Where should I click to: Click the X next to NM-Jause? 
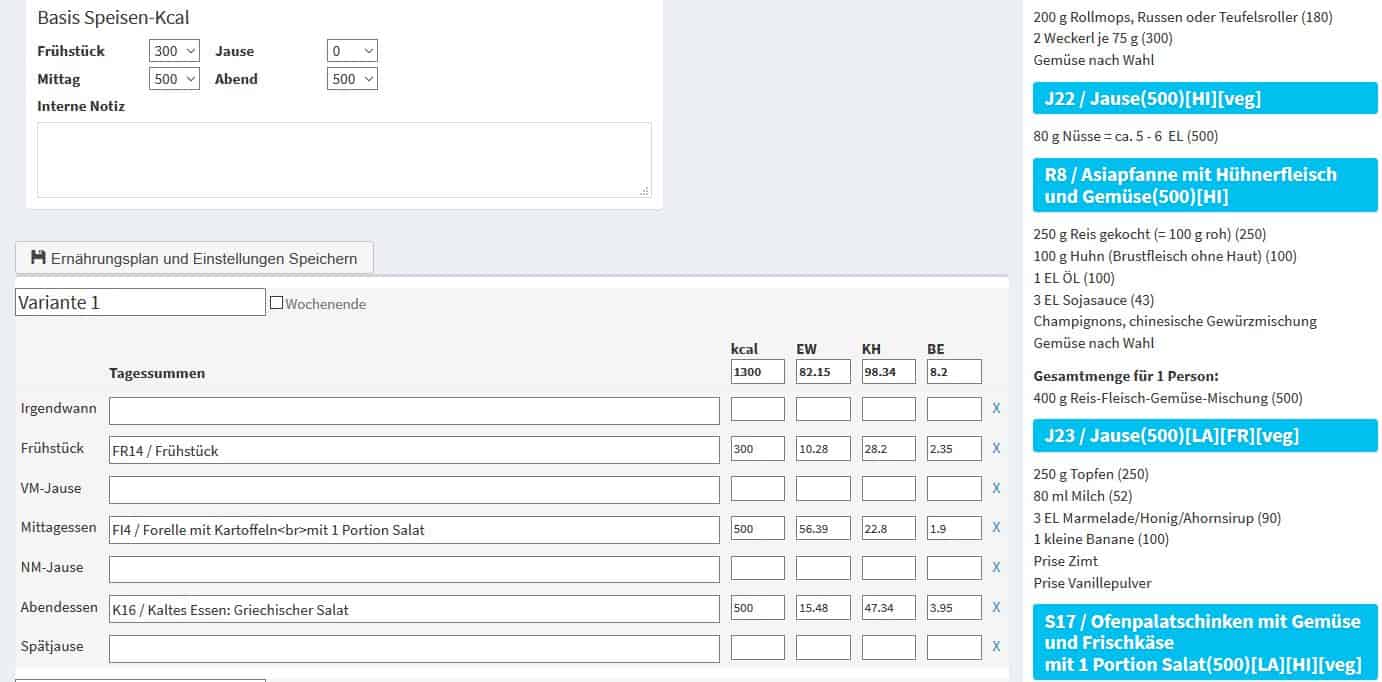[995, 568]
